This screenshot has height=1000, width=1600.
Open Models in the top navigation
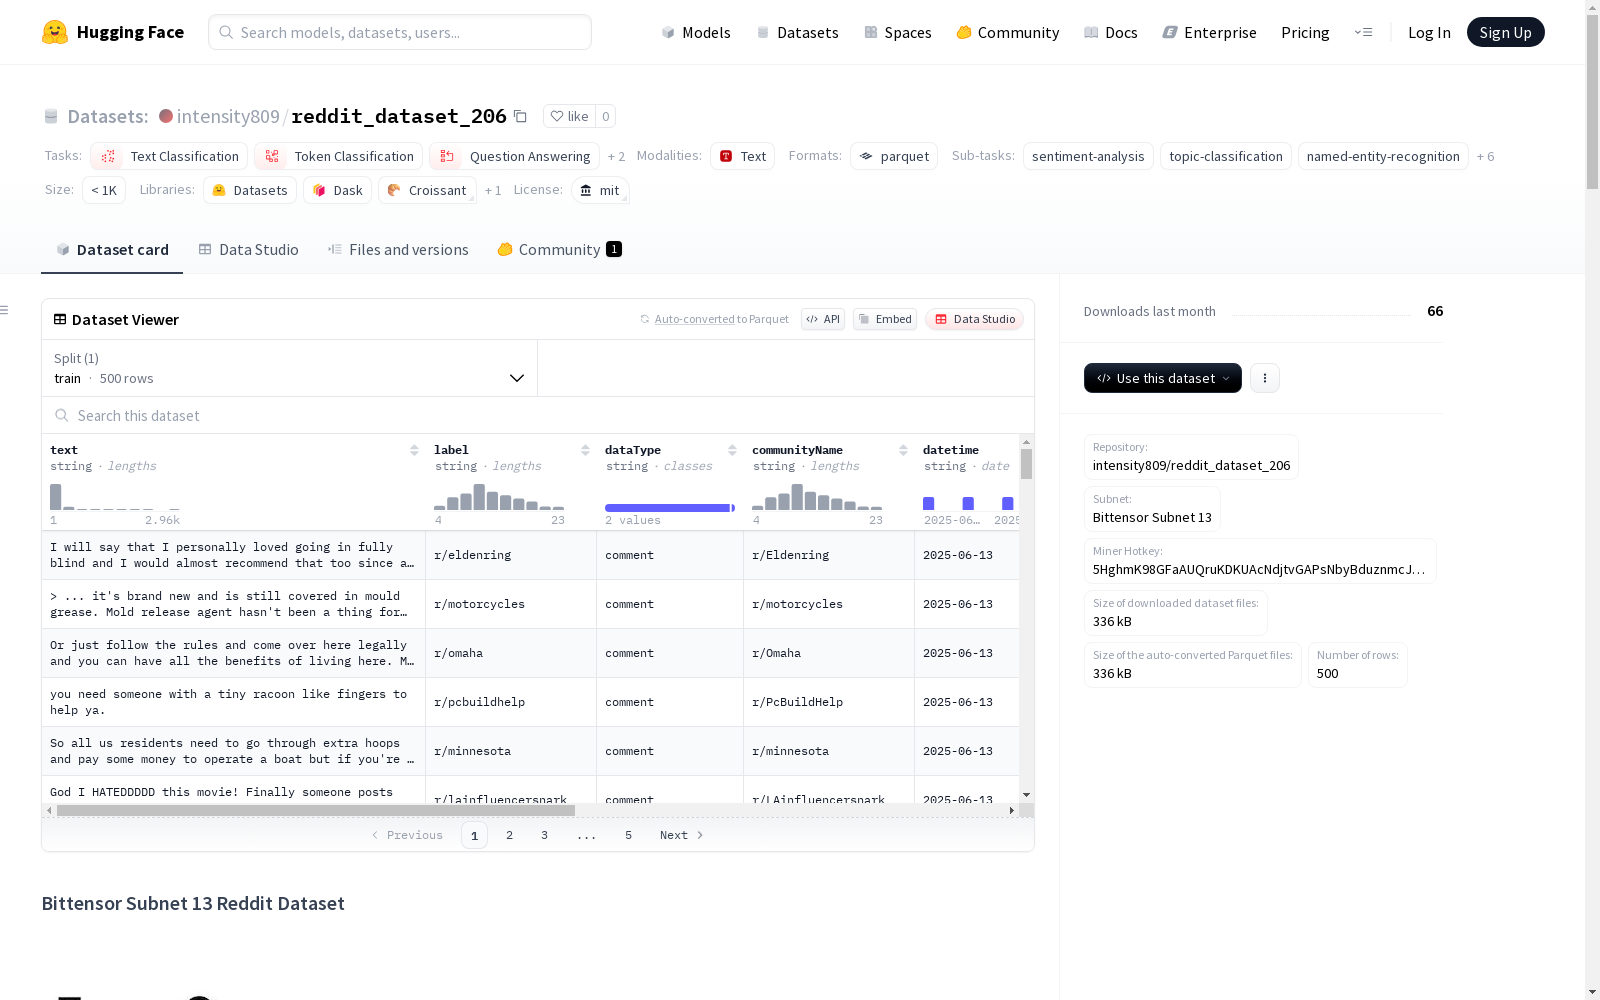click(x=696, y=32)
